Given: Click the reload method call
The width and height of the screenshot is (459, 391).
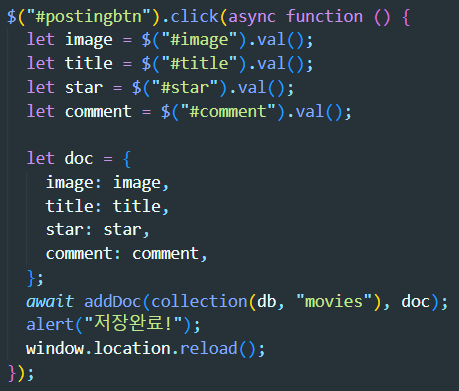Looking at the screenshot, I should tap(209, 348).
